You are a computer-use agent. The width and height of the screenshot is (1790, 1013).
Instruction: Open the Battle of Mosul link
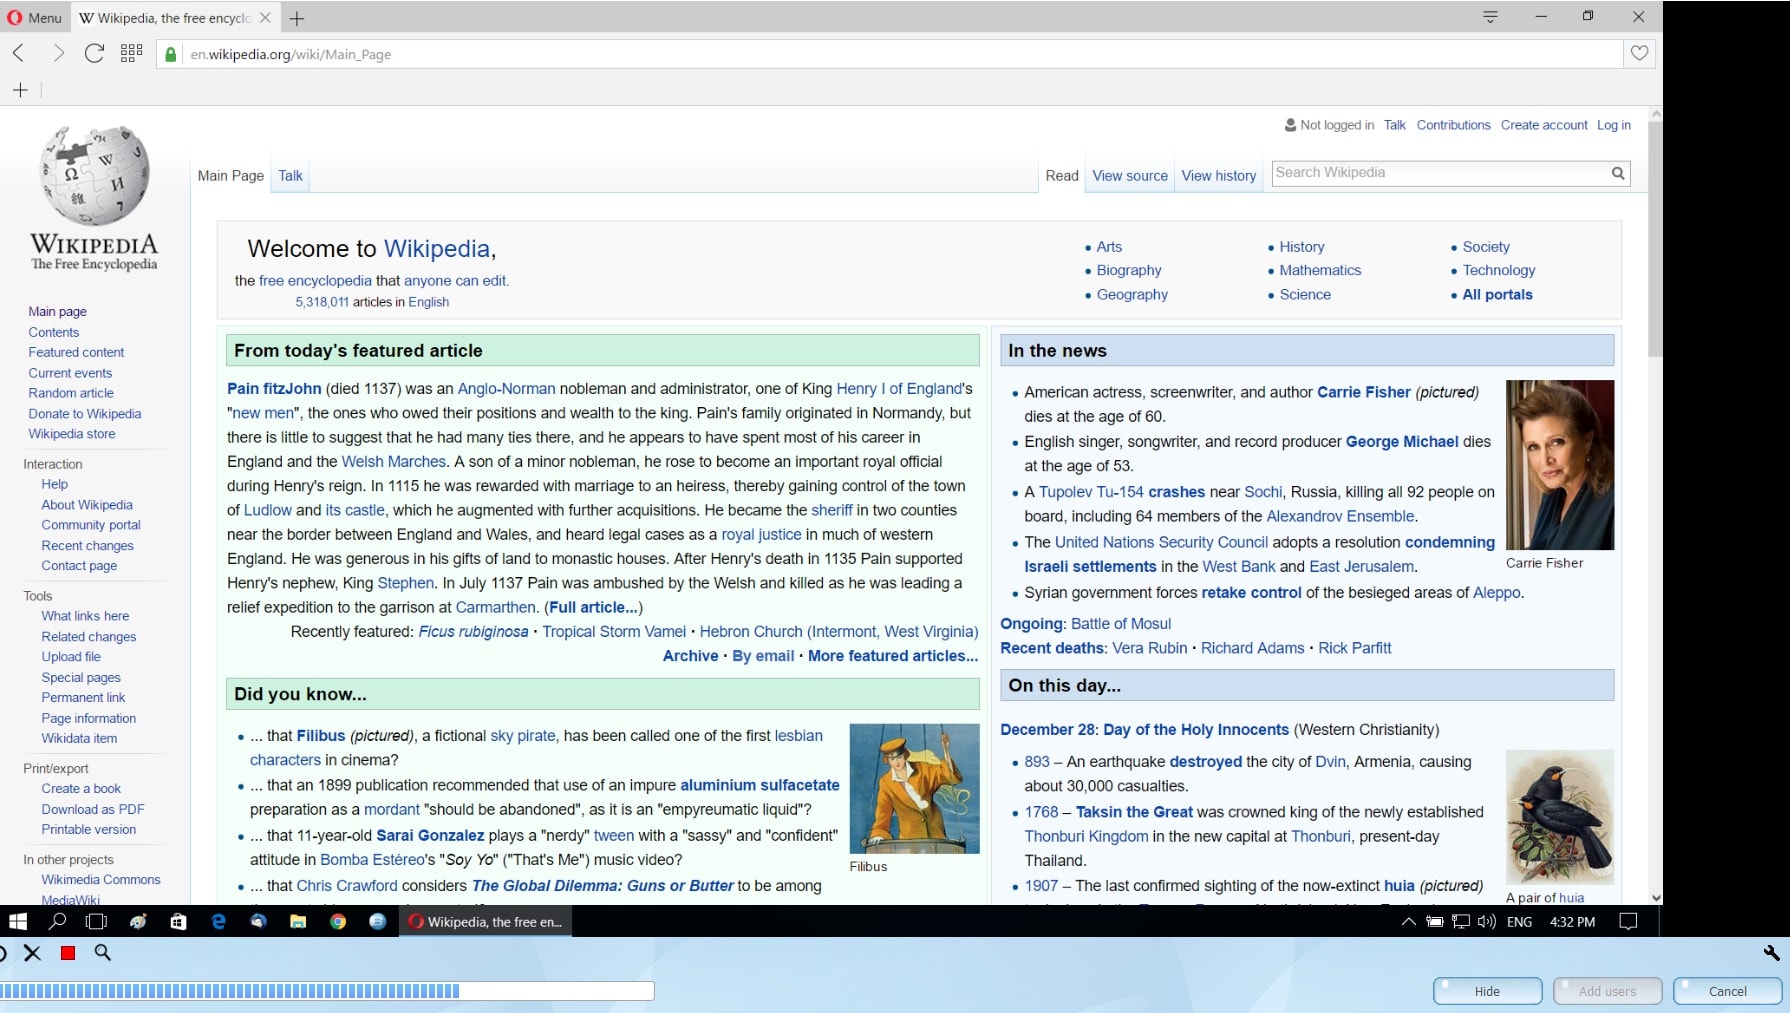[x=1121, y=624]
